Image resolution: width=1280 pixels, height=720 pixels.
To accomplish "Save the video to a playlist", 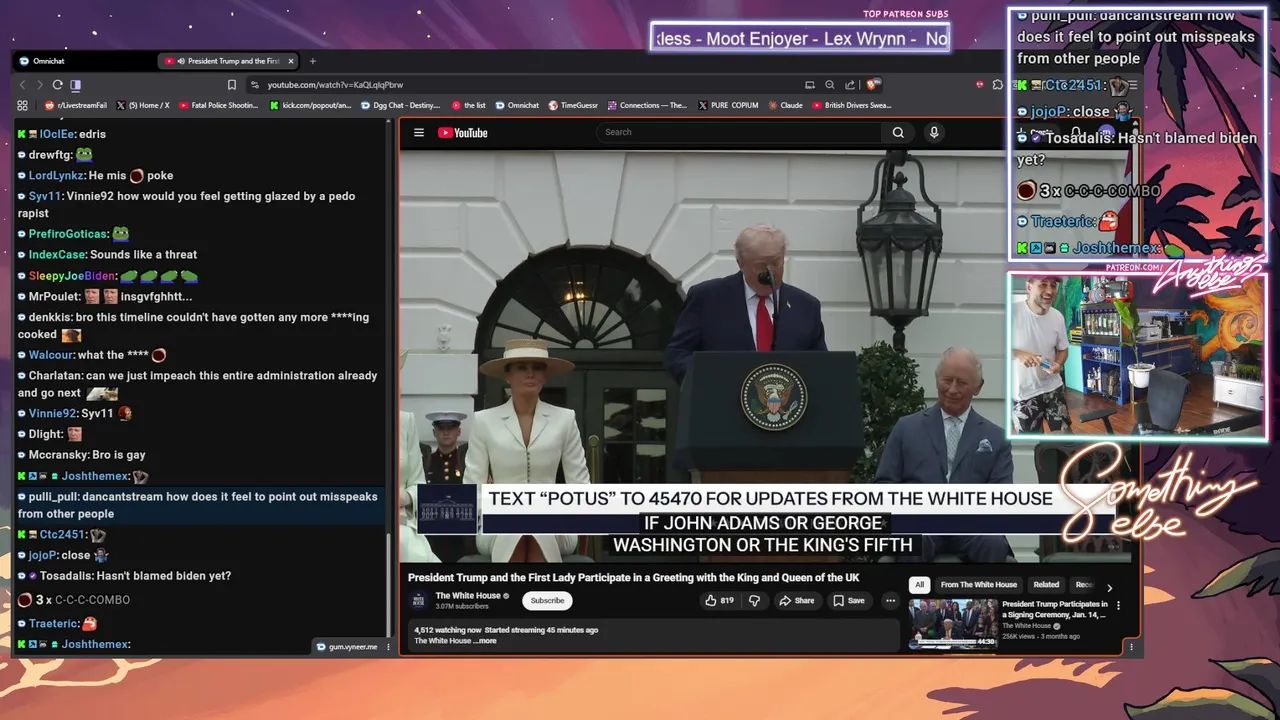I will [849, 601].
